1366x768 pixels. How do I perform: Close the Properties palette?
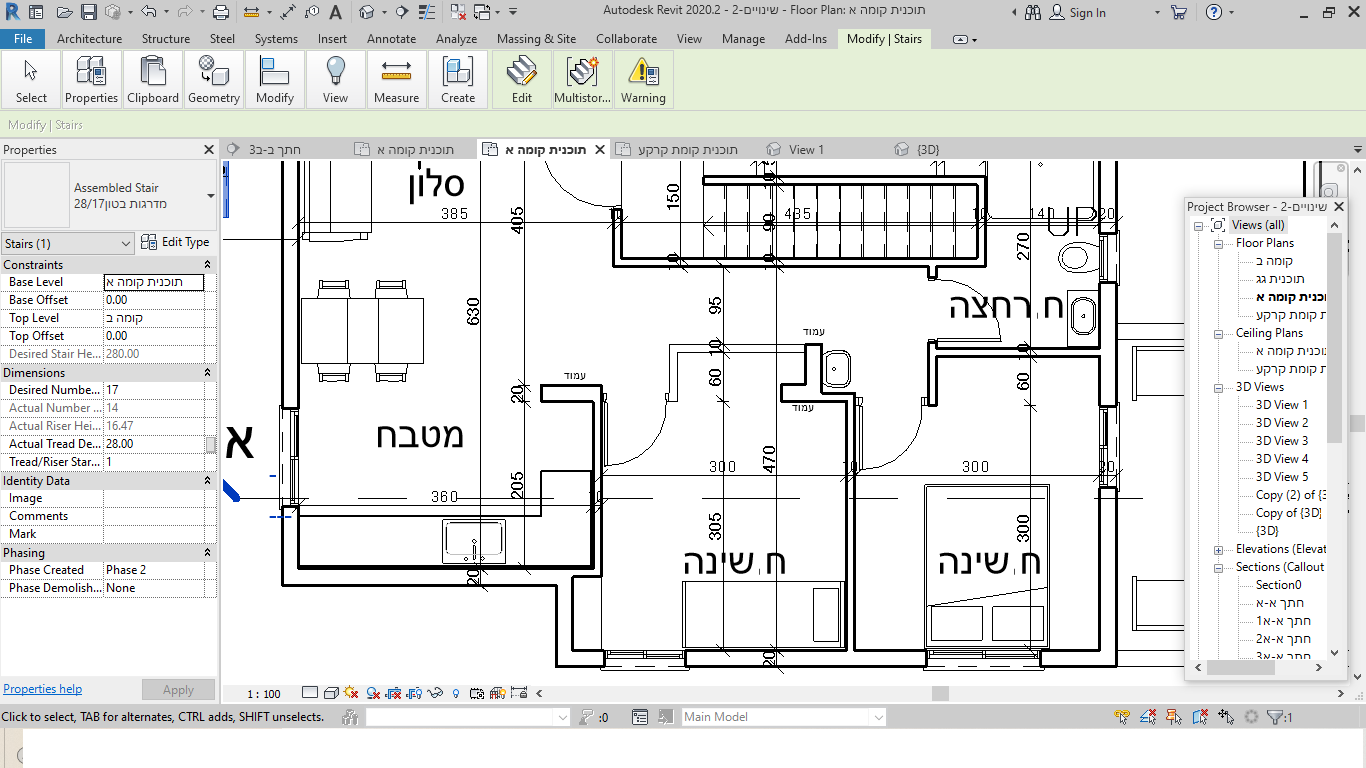point(209,149)
